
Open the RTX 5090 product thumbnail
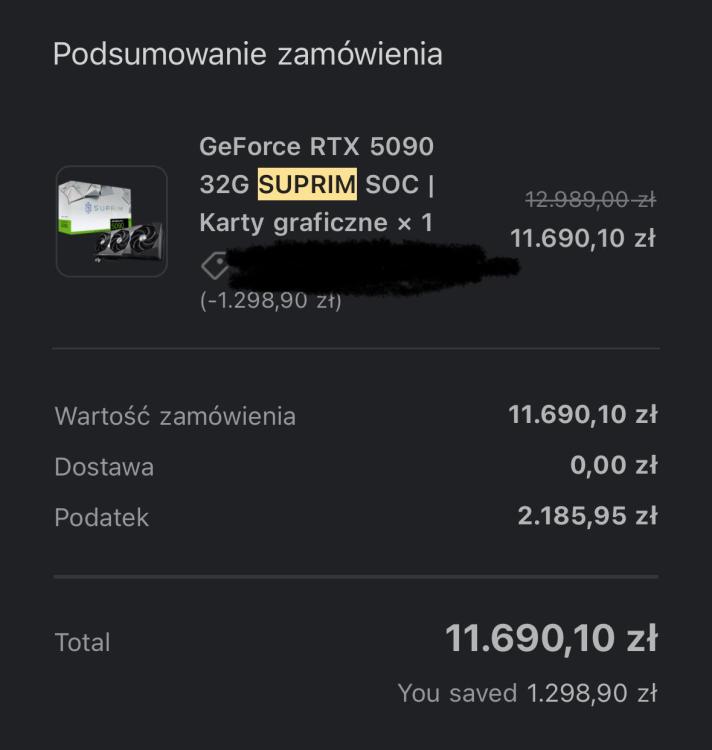tap(111, 221)
